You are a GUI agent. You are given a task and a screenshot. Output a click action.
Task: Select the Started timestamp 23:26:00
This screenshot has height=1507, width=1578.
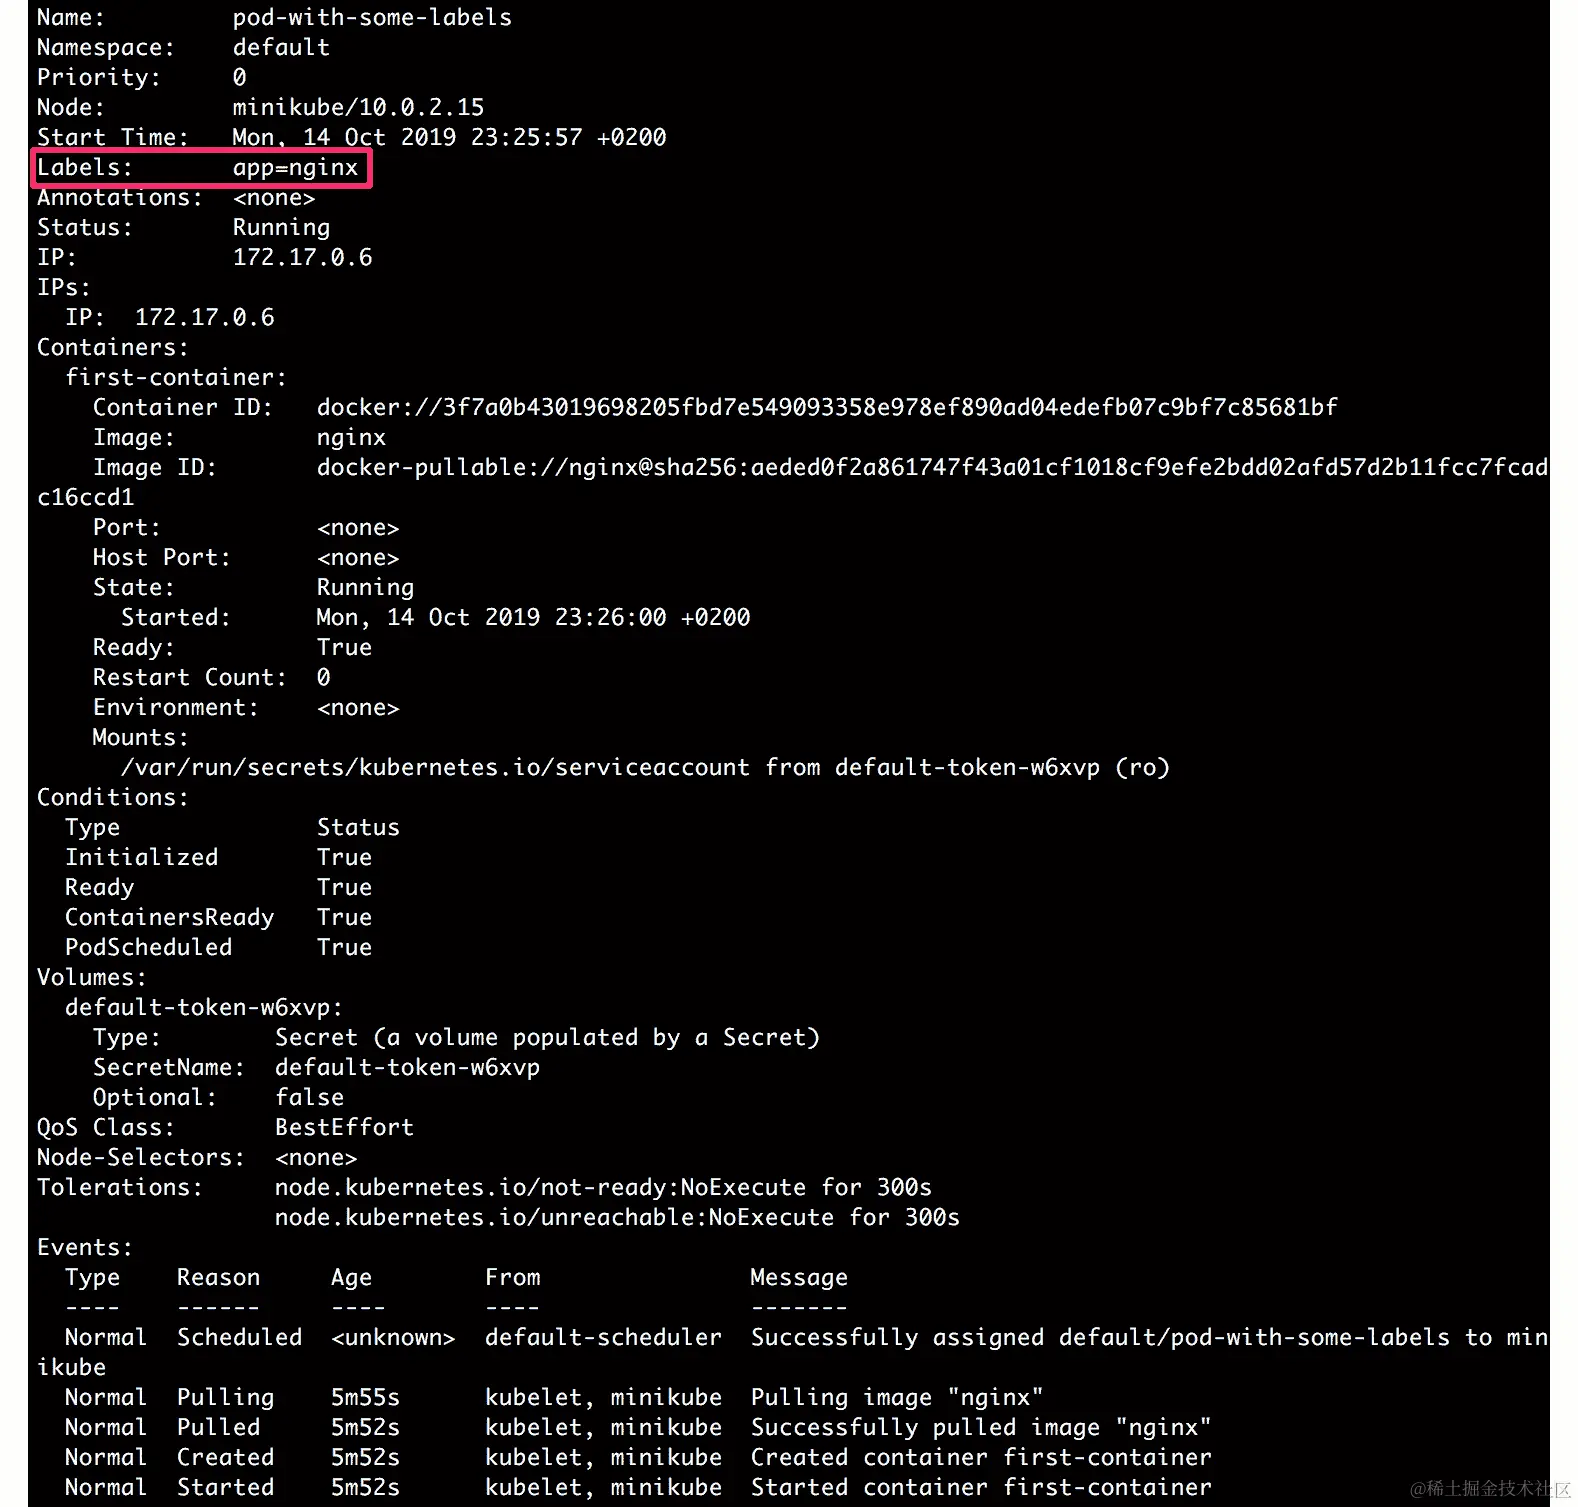(610, 617)
